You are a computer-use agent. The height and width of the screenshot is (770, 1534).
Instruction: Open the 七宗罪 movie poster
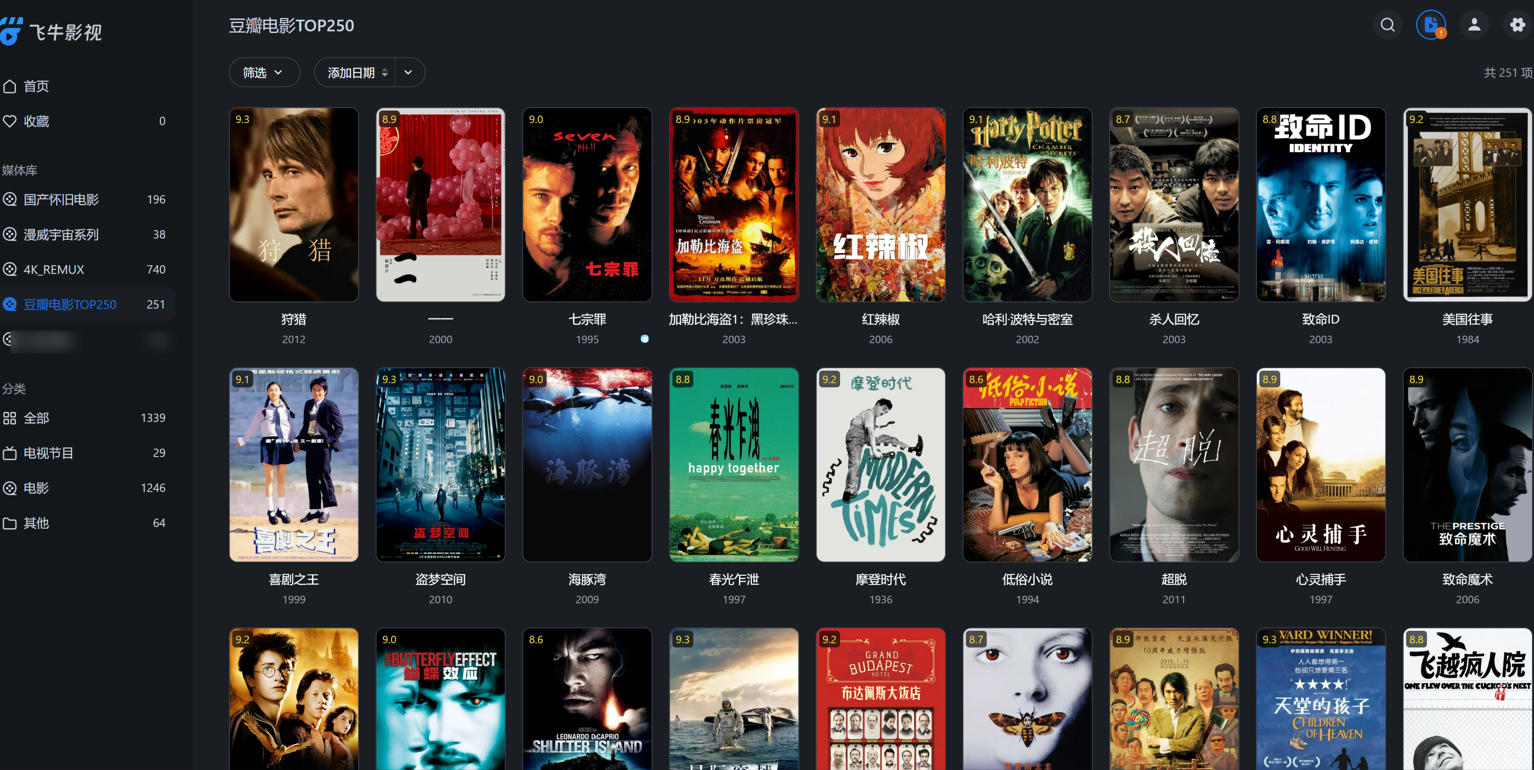tap(587, 204)
